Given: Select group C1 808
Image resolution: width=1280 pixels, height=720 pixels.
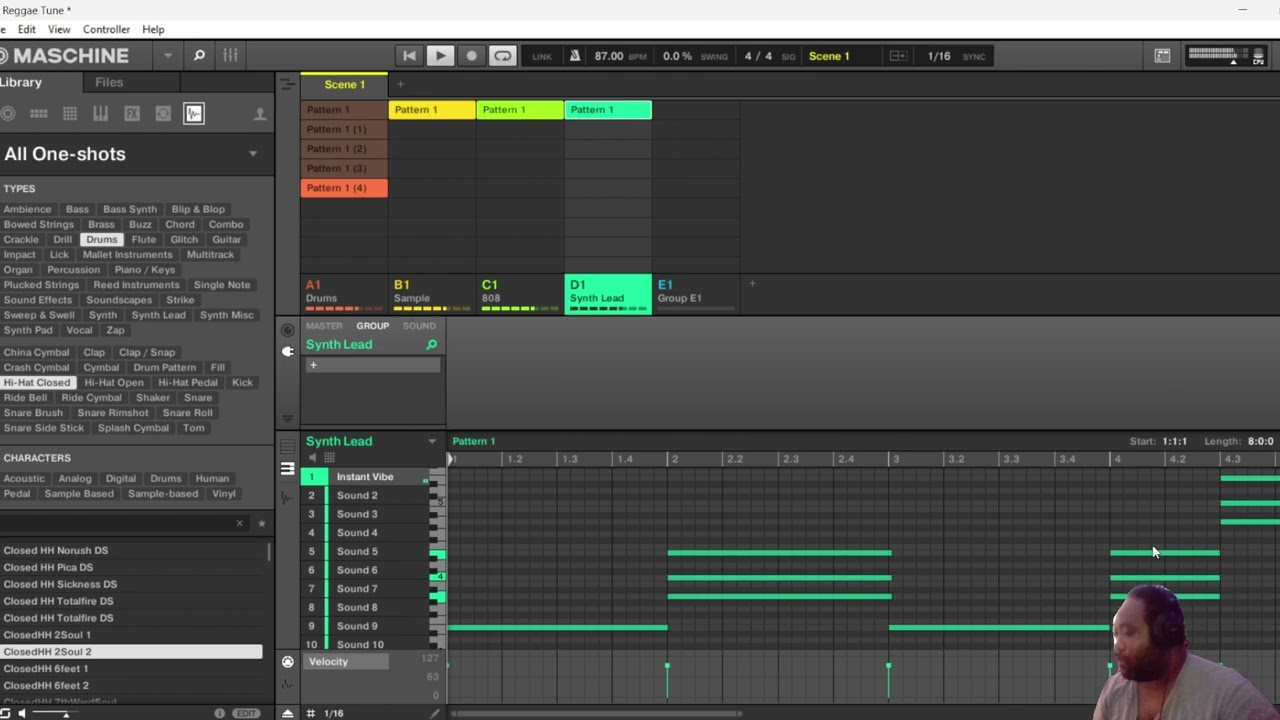Looking at the screenshot, I should [x=520, y=293].
